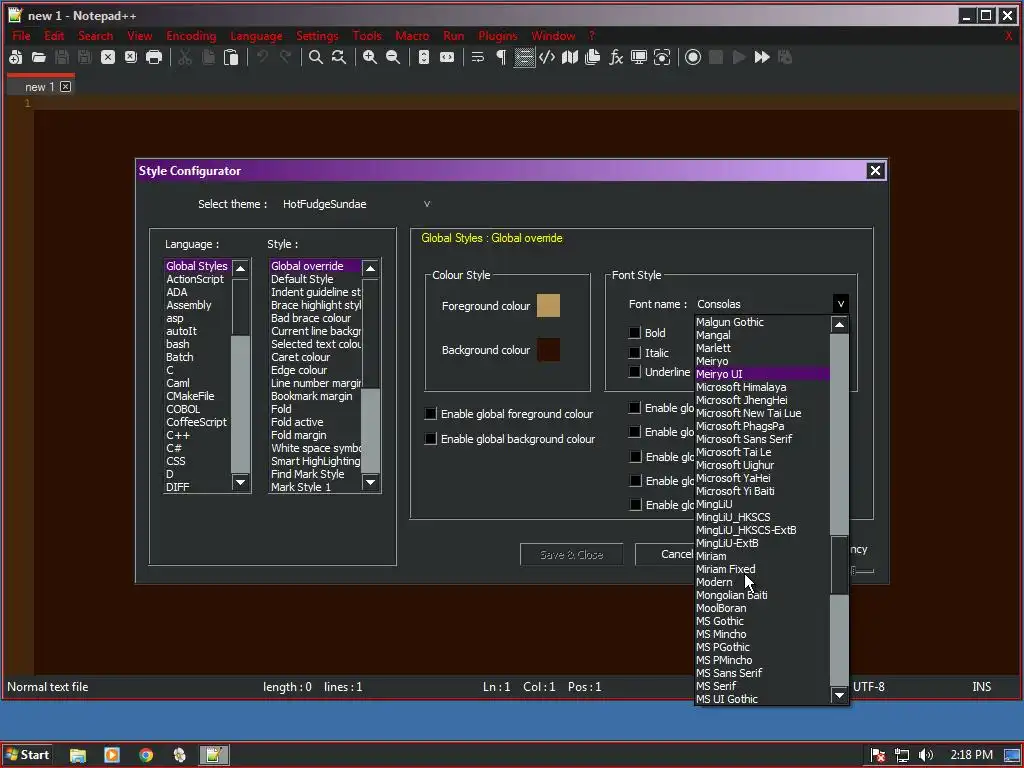Click the New file toolbar icon
The width and height of the screenshot is (1024, 768).
point(16,57)
